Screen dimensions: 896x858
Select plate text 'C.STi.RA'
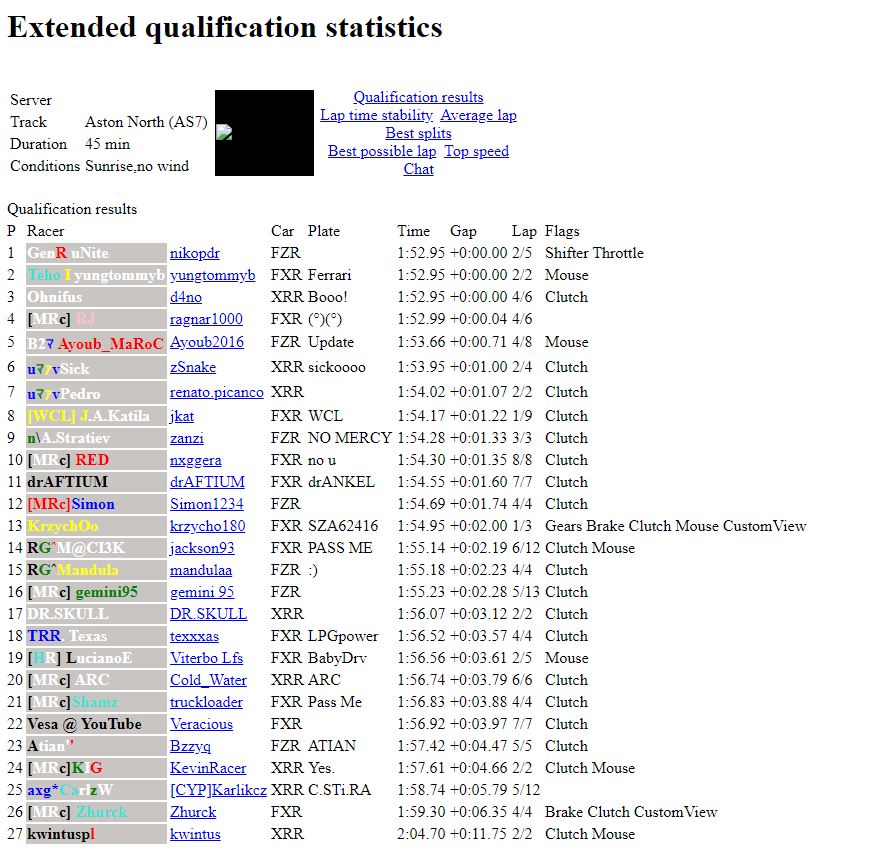click(339, 790)
